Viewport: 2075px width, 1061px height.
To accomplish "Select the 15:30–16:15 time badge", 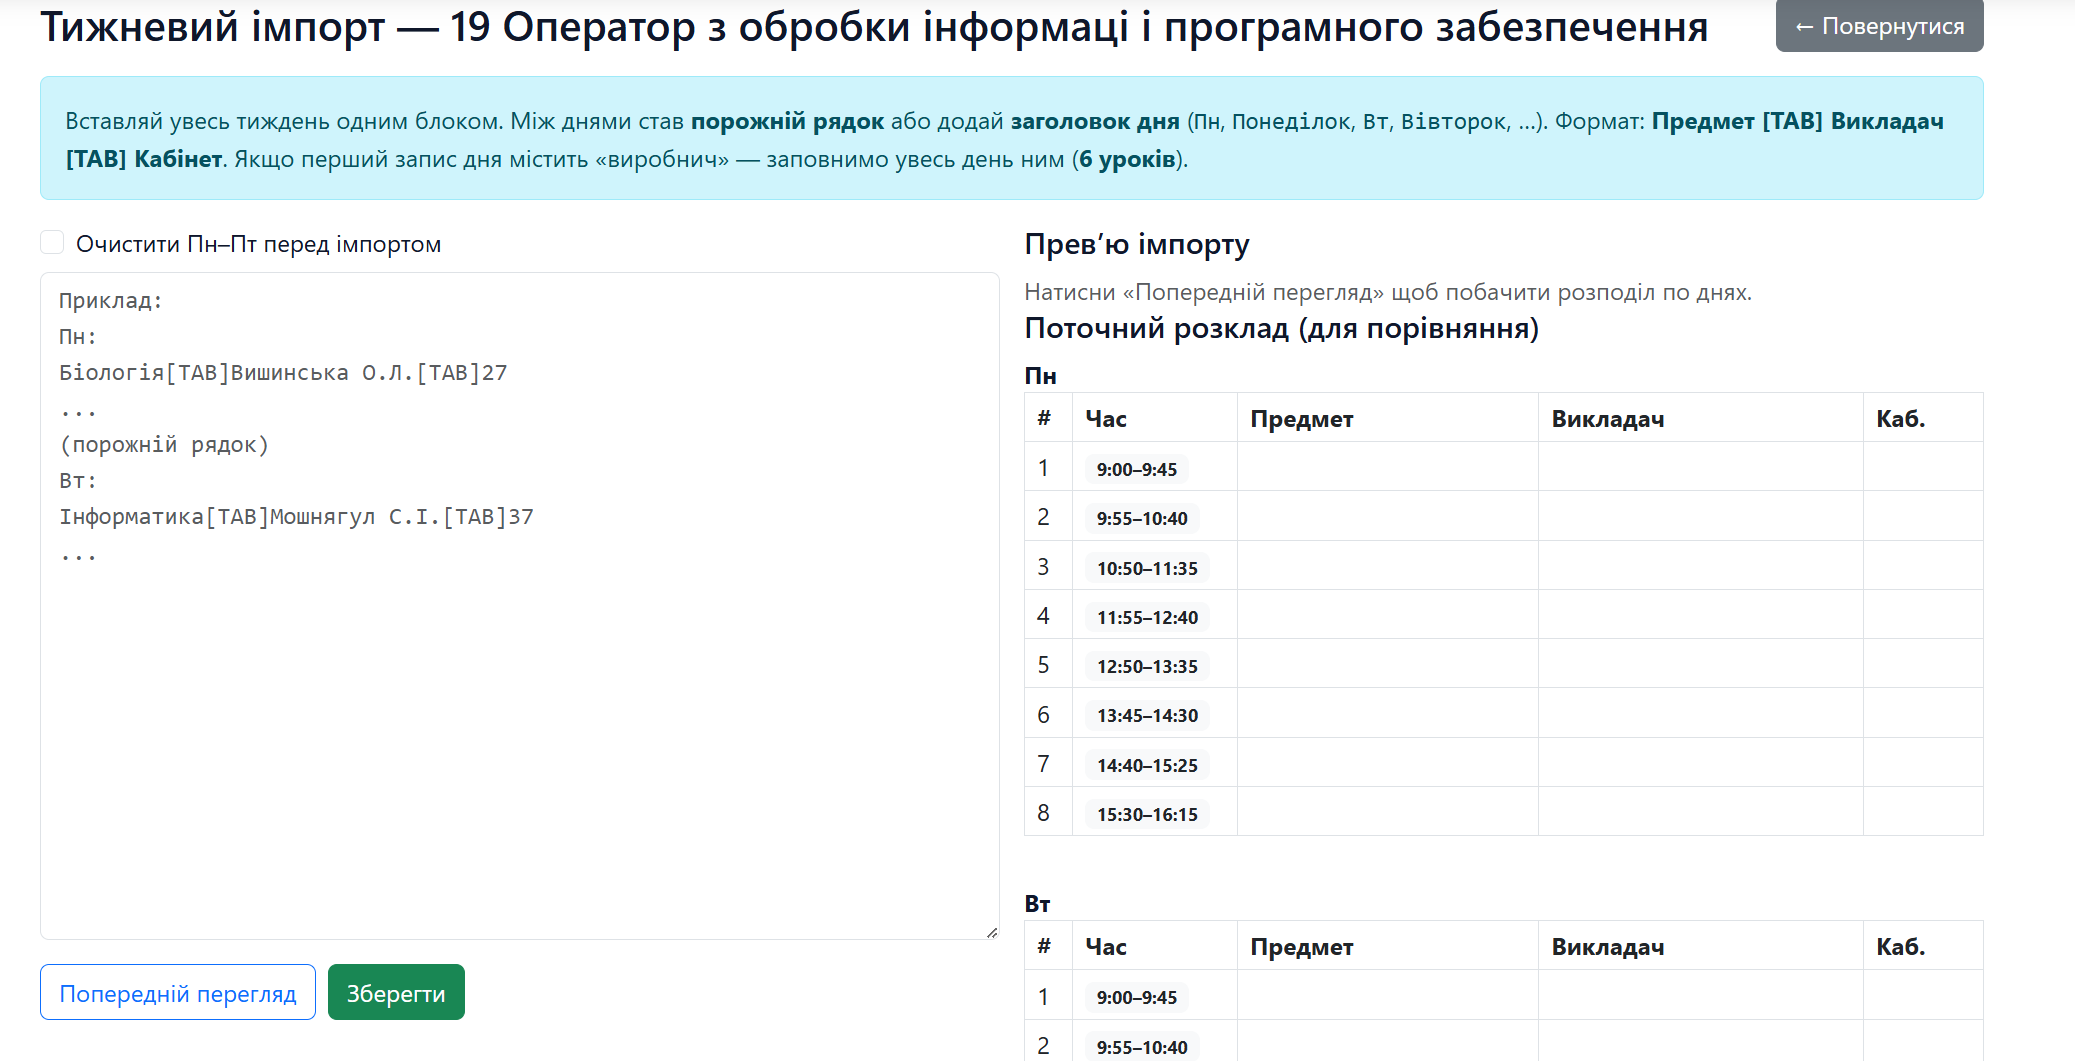I will point(1146,814).
